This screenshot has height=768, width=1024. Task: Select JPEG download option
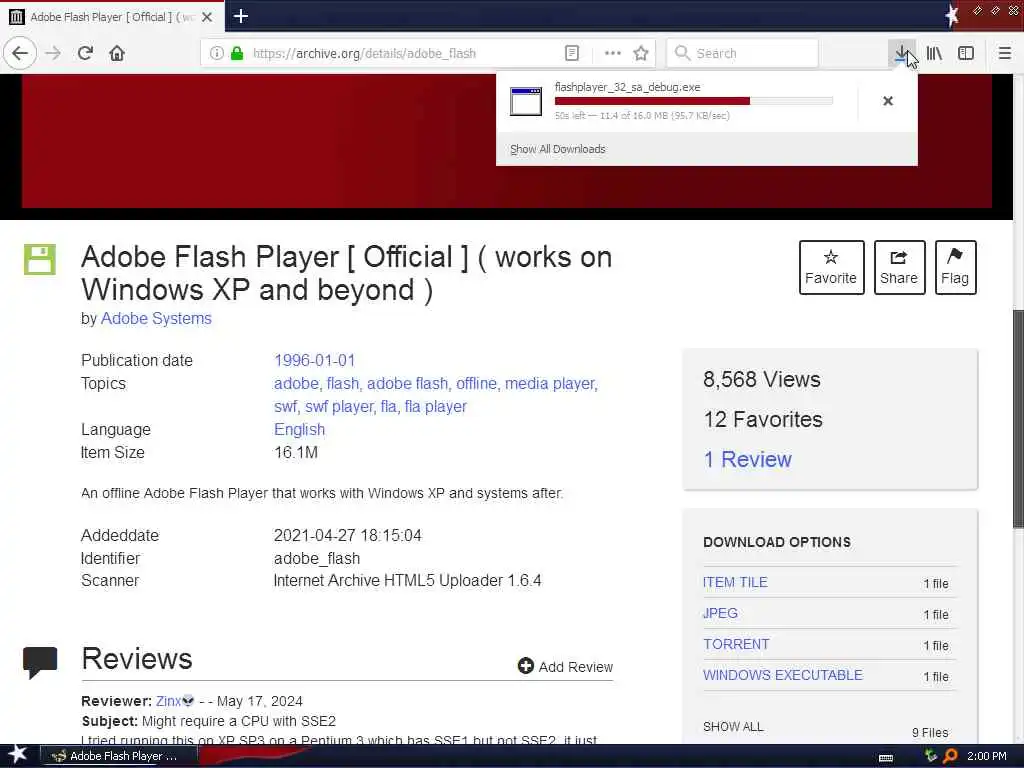tap(720, 613)
